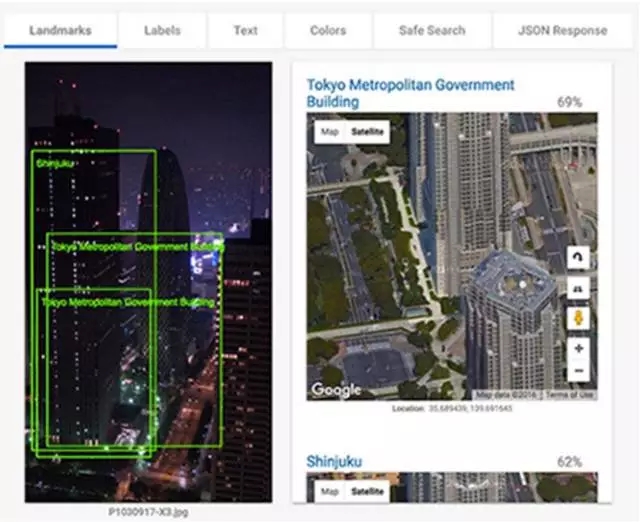Image resolution: width=640 pixels, height=522 pixels.
Task: Open the Landmarks tab
Action: (60, 30)
